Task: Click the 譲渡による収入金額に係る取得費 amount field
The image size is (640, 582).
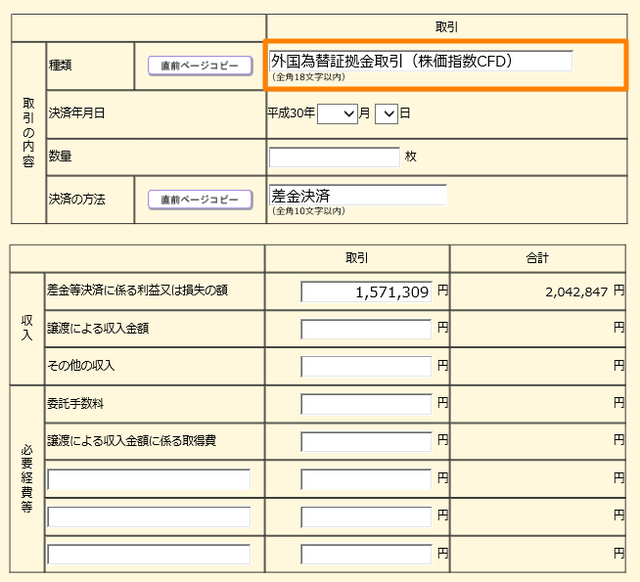Action: (366, 442)
